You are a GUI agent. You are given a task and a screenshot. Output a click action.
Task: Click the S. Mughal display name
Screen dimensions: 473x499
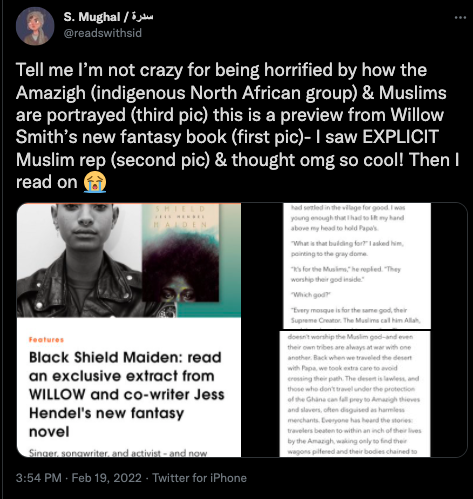(92, 17)
